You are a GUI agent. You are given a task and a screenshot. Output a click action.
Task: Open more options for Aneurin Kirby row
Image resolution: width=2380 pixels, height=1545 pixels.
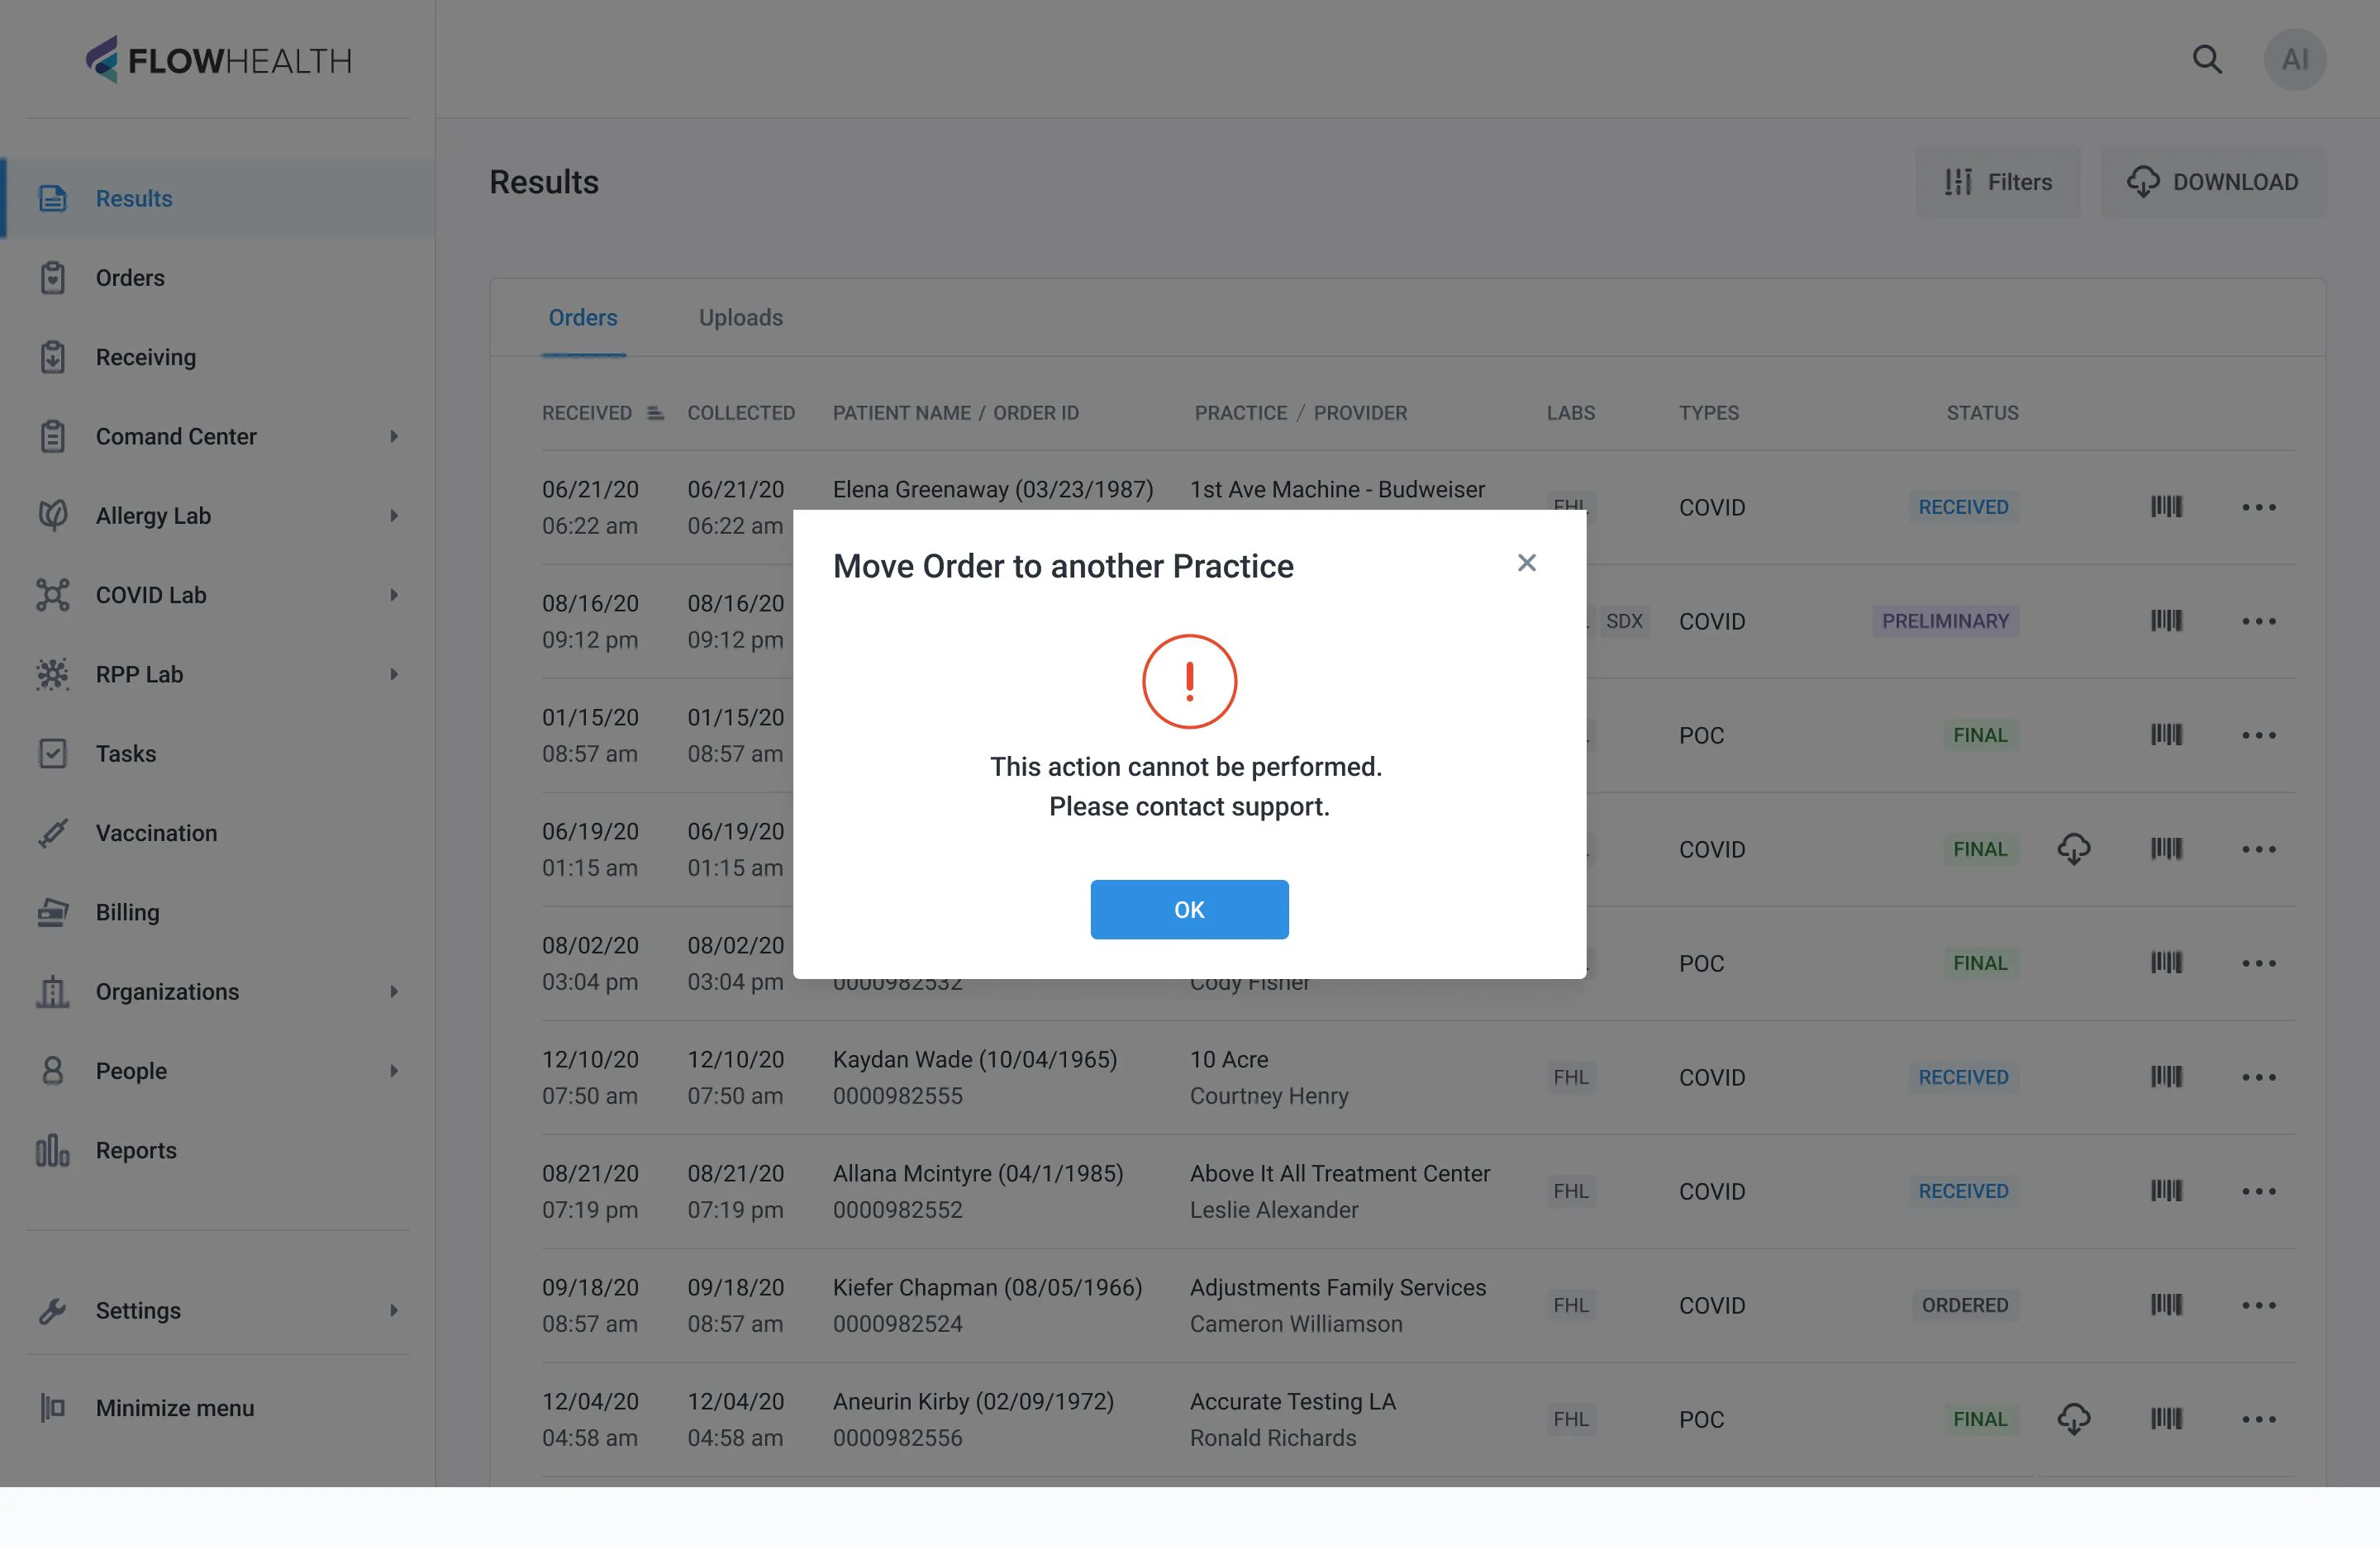(2259, 1419)
